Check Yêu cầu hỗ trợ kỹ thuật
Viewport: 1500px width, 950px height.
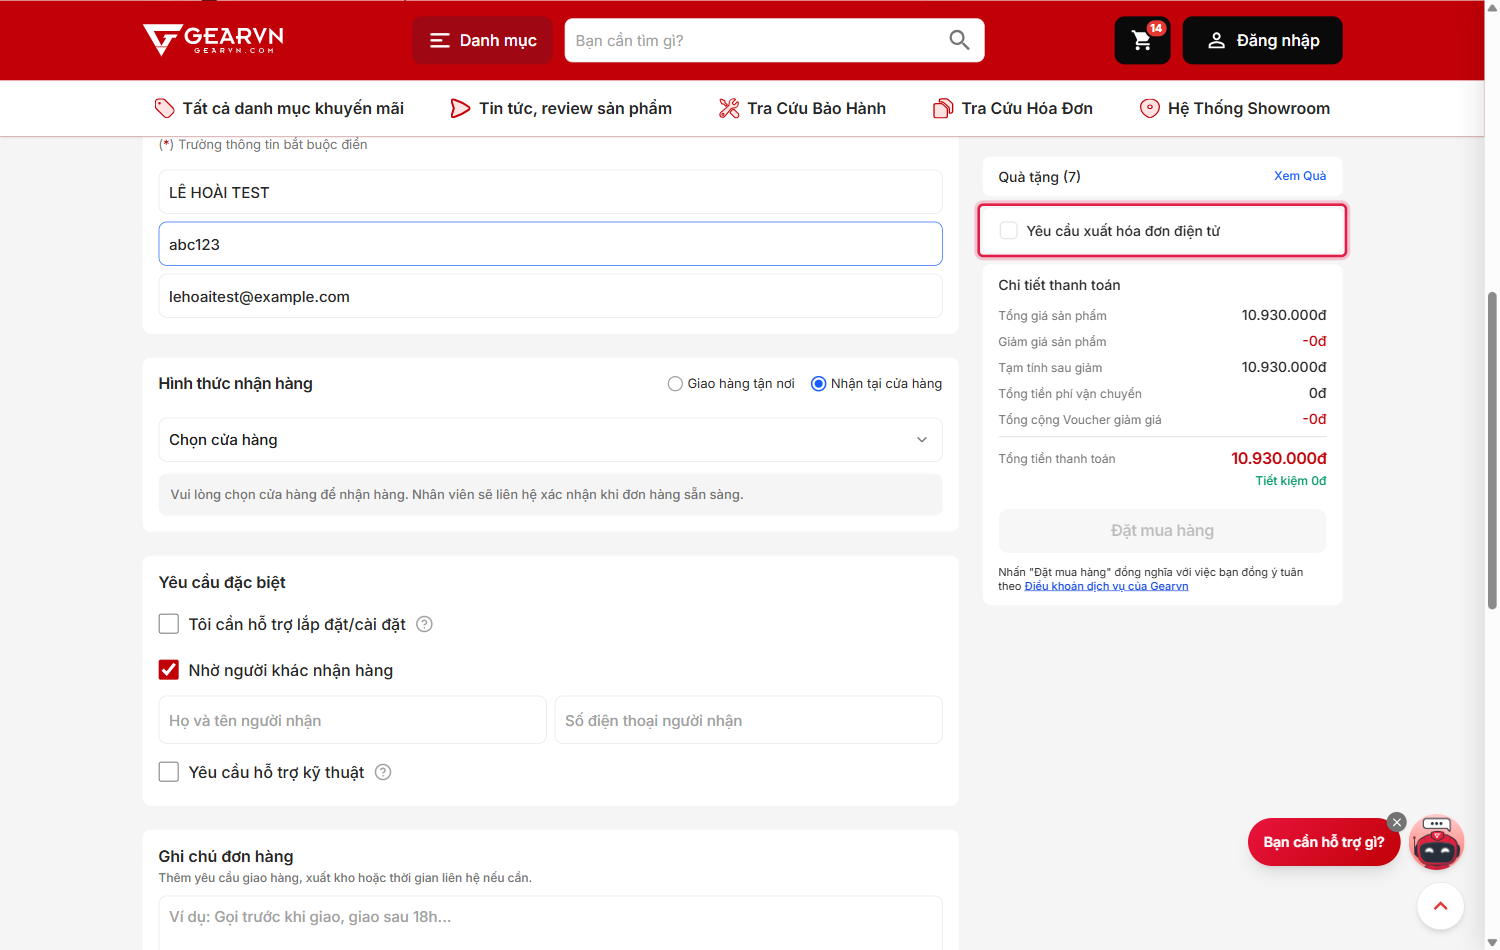[x=169, y=772]
